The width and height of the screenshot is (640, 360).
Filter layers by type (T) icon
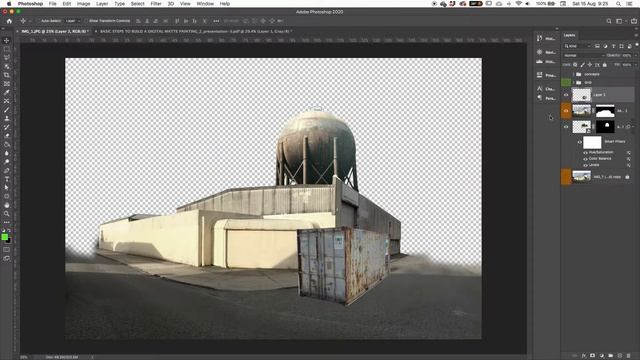(613, 46)
